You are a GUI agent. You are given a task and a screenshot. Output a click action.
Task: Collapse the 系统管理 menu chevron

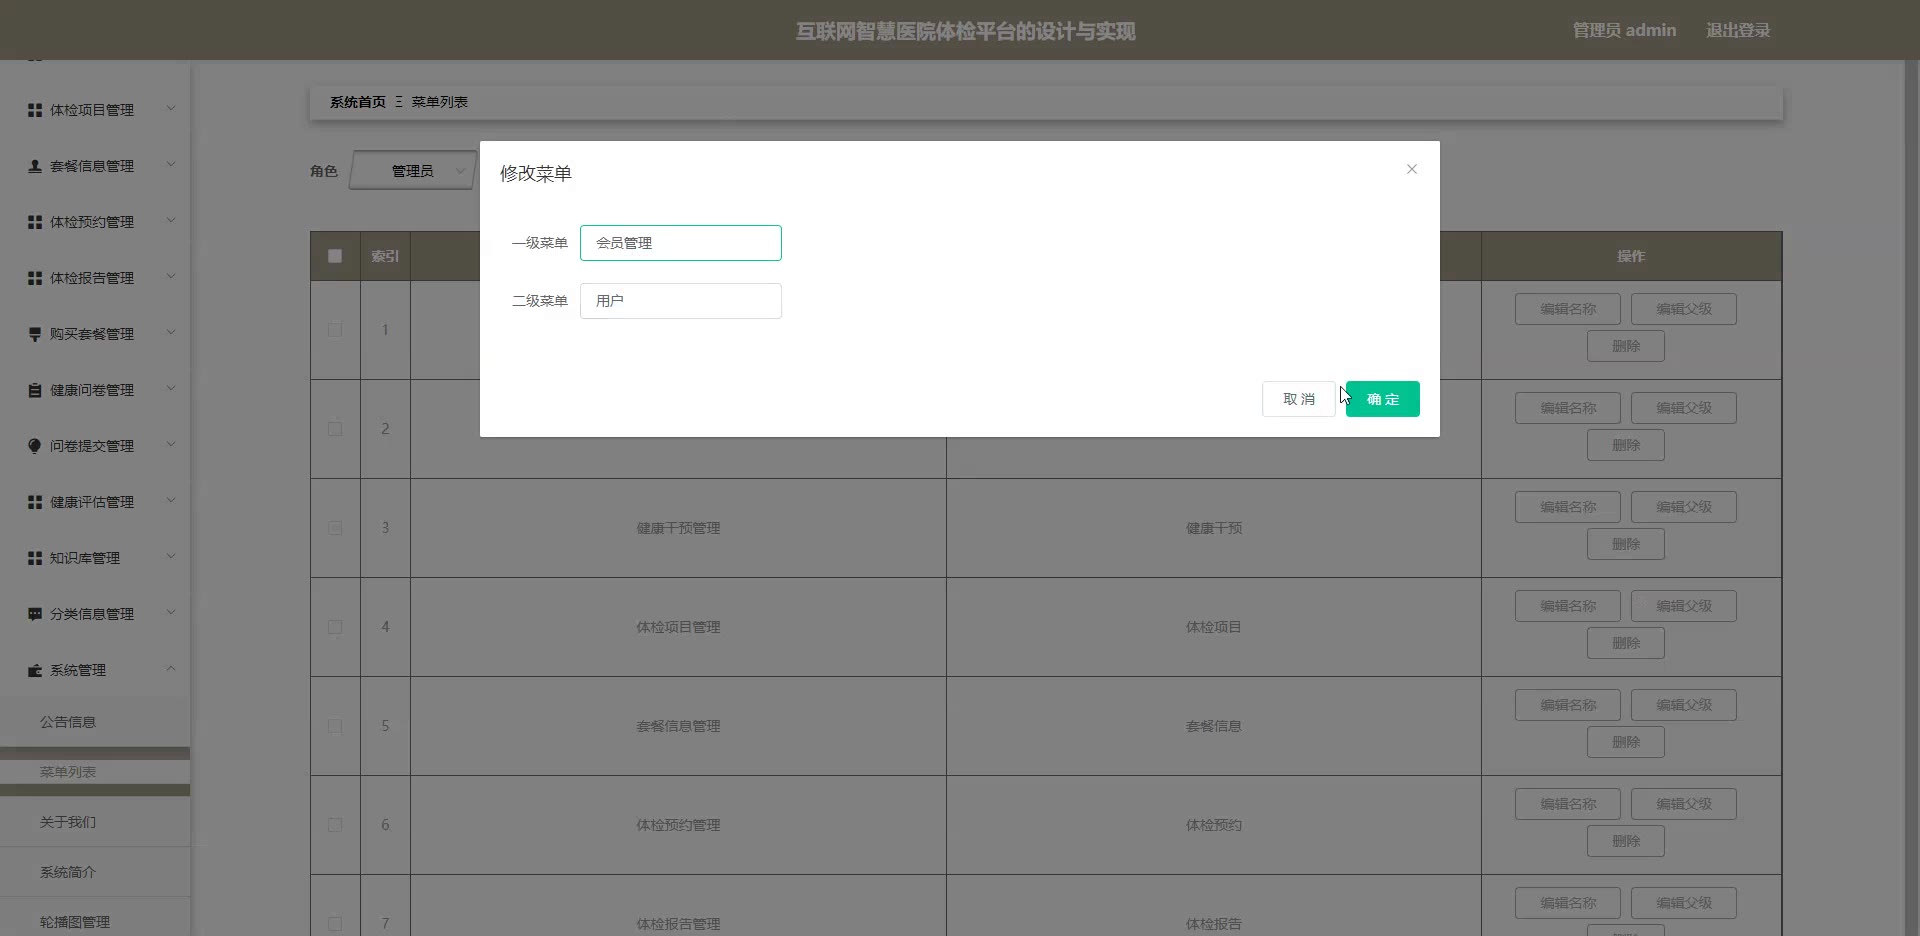(171, 669)
